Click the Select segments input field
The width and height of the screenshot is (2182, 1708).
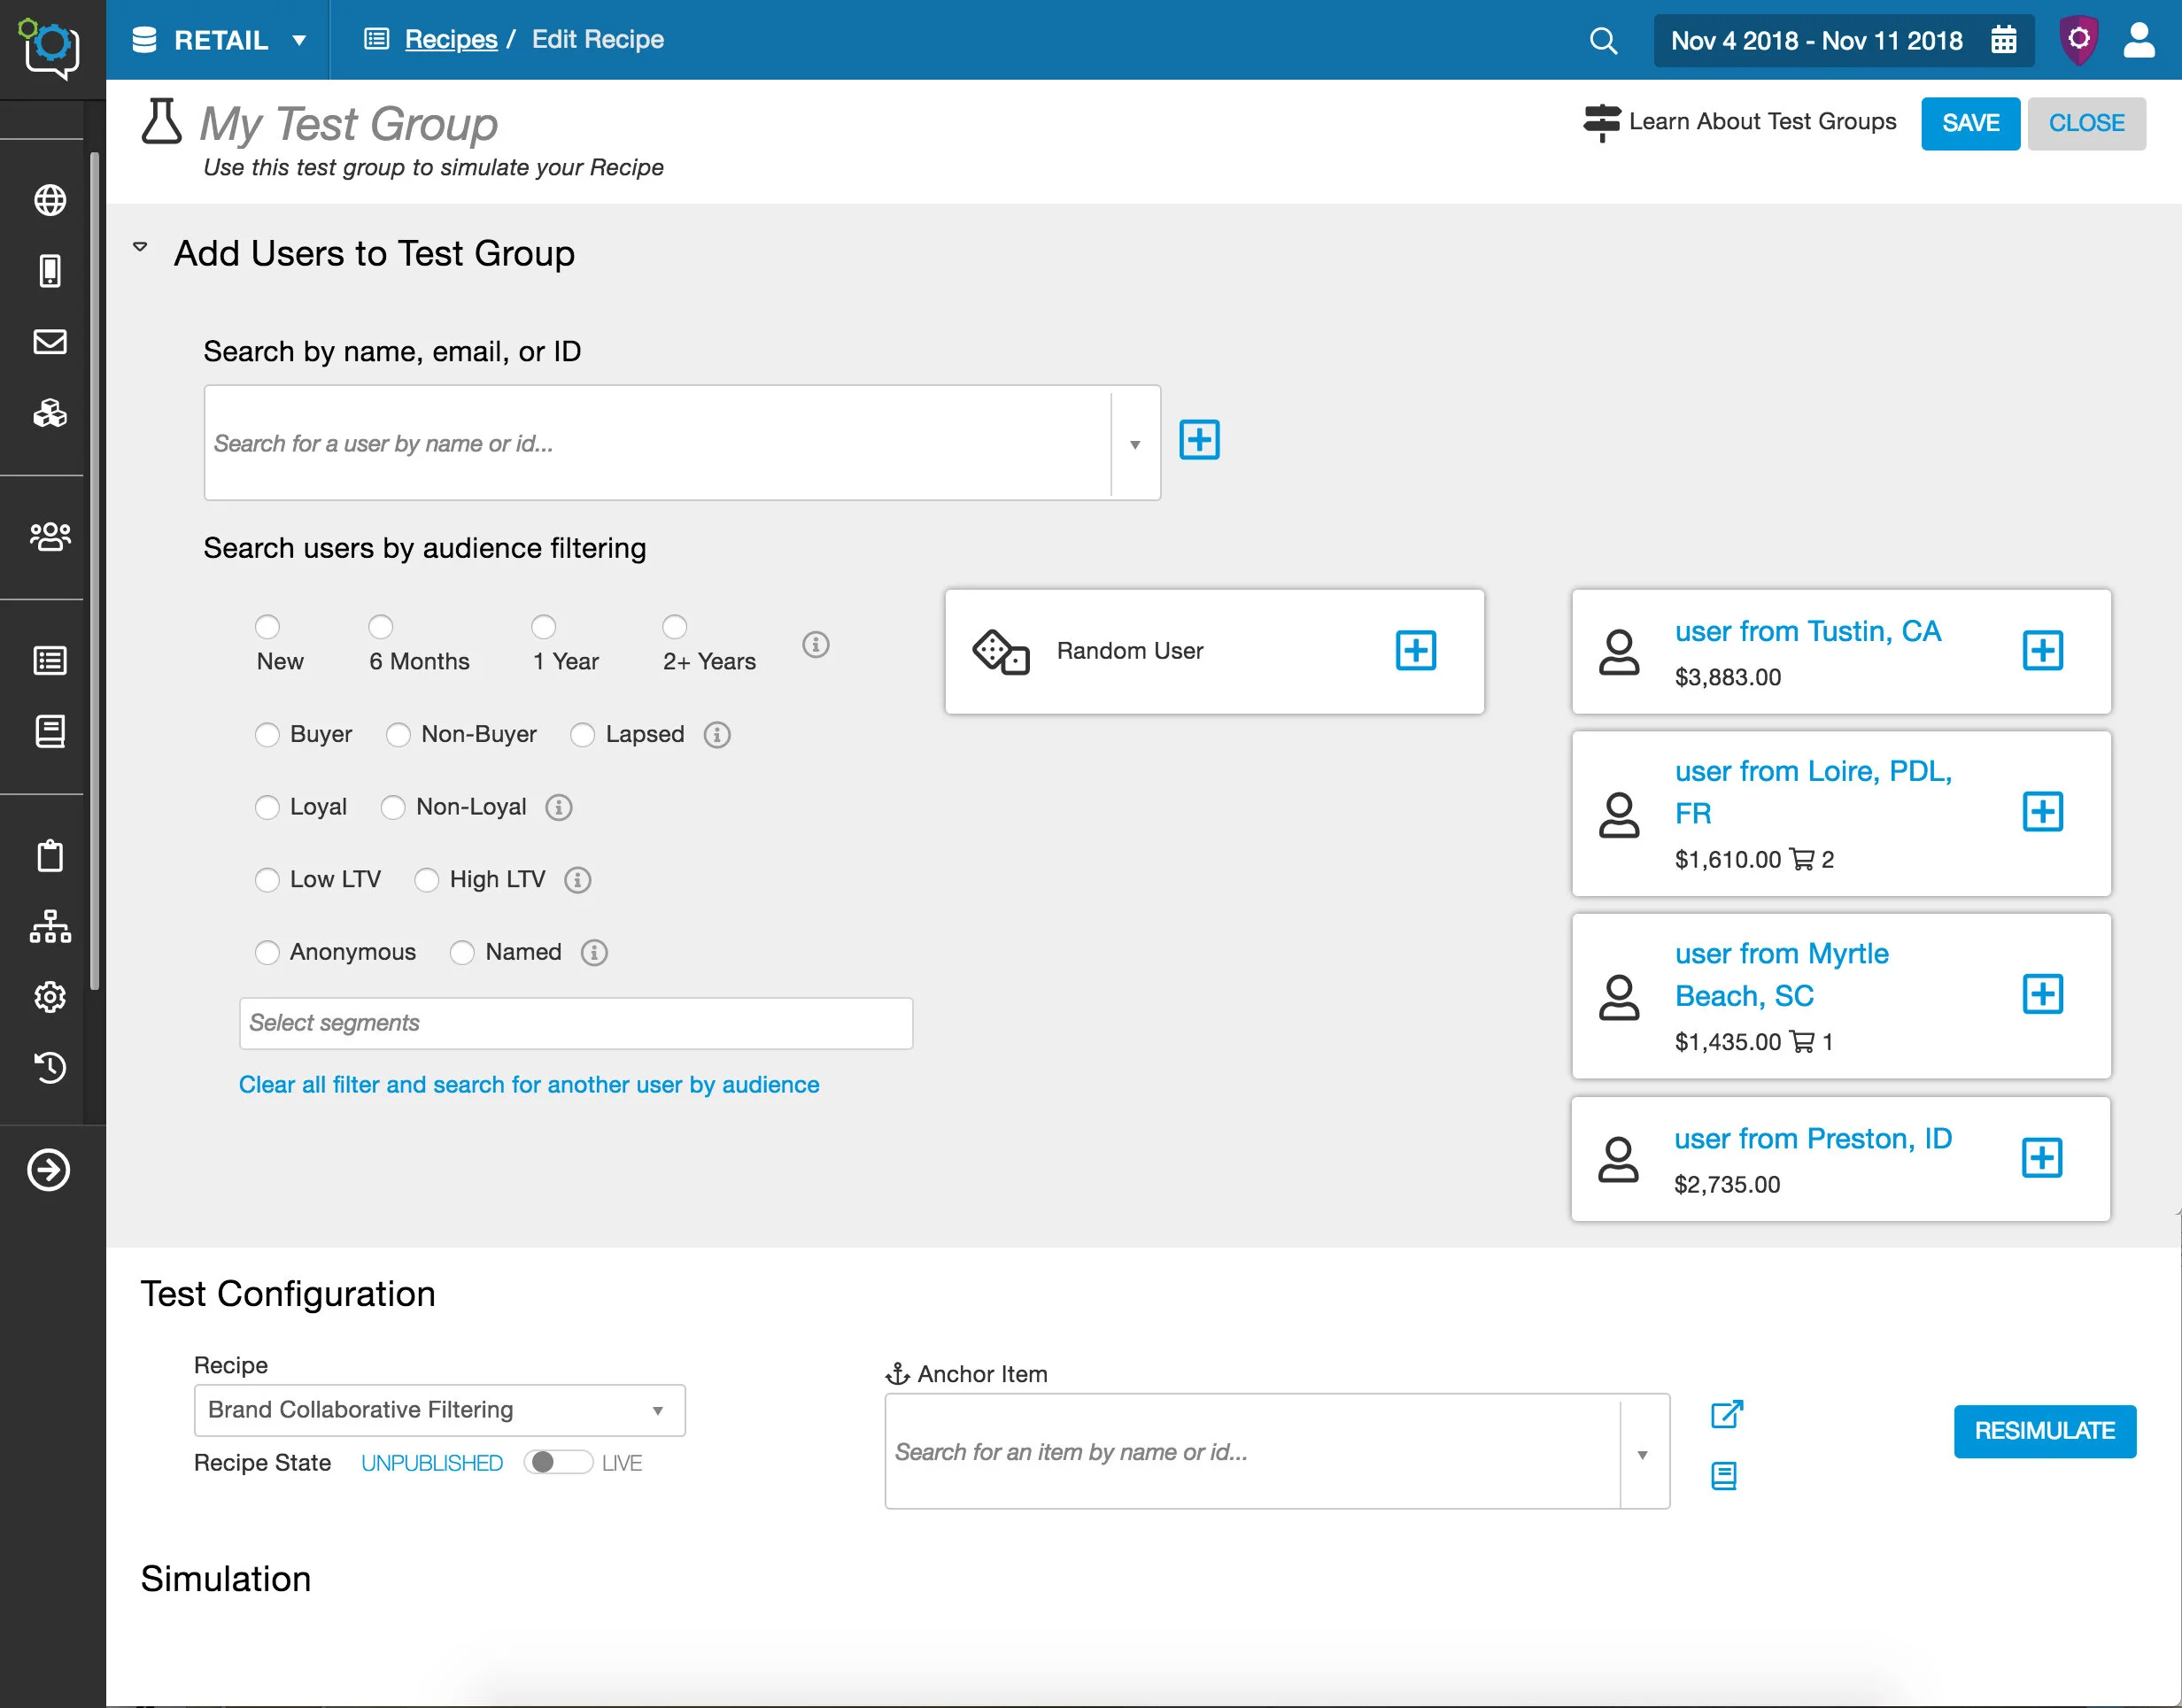click(x=575, y=1023)
